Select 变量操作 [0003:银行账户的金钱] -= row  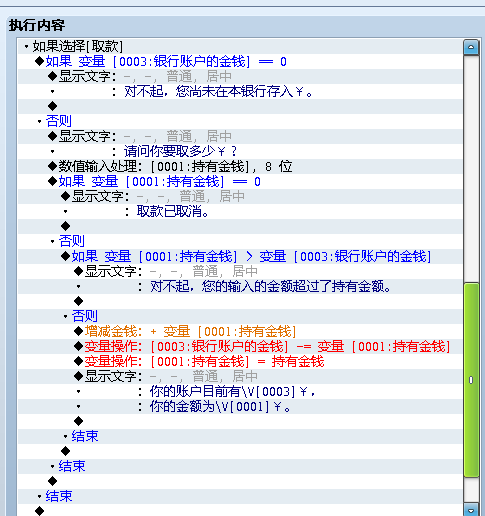pyautogui.click(x=240, y=346)
